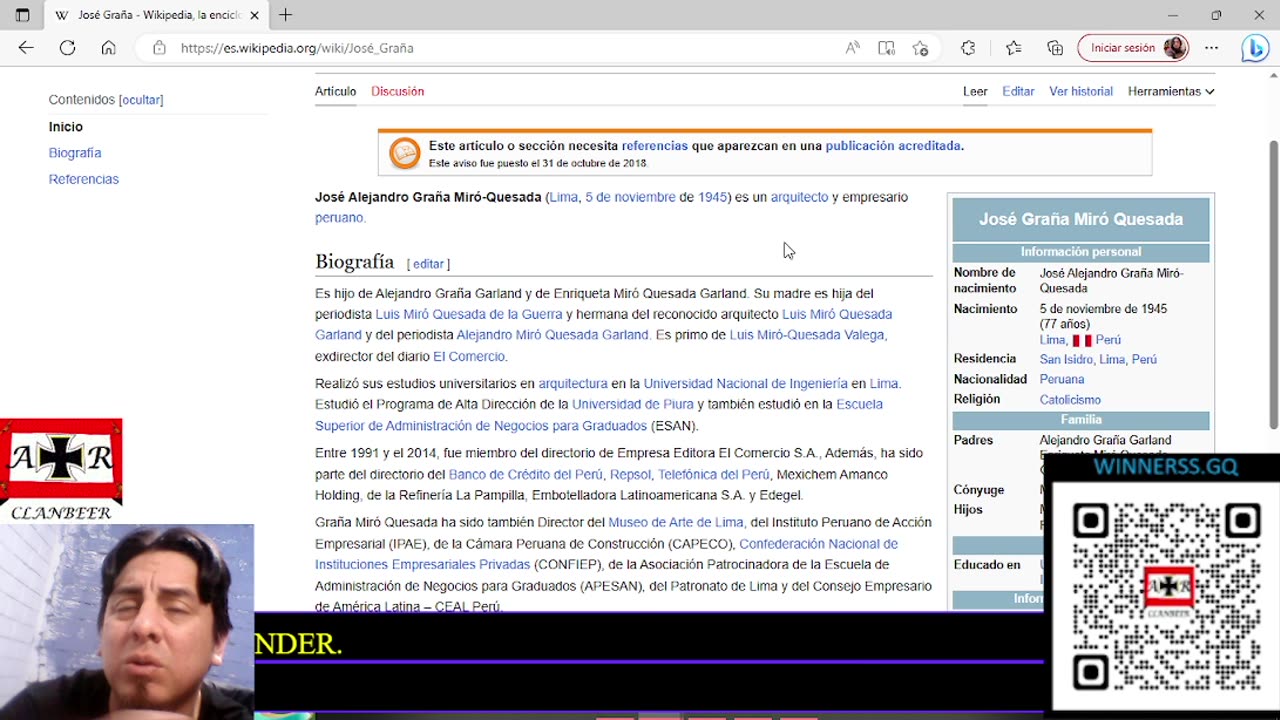Open publicación acreditada link
1280x720 pixels.
(893, 146)
